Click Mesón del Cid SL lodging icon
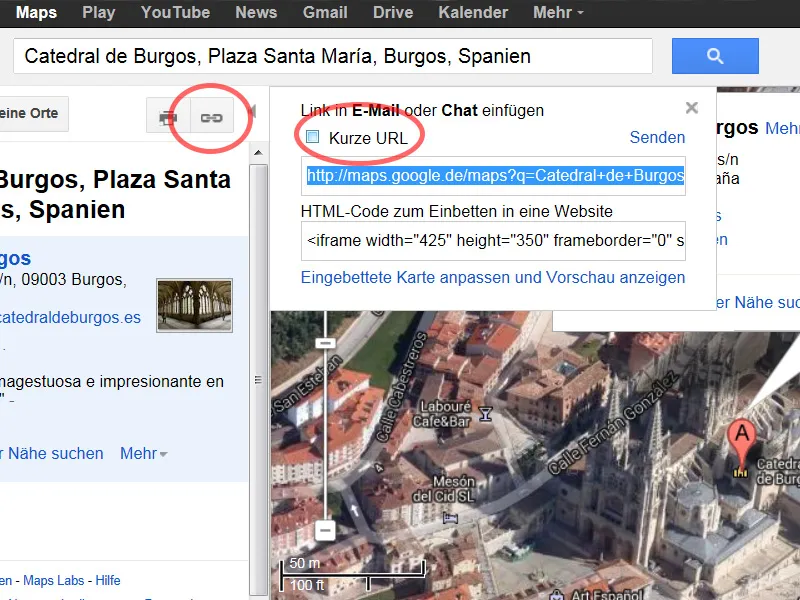800x600 pixels. [451, 518]
